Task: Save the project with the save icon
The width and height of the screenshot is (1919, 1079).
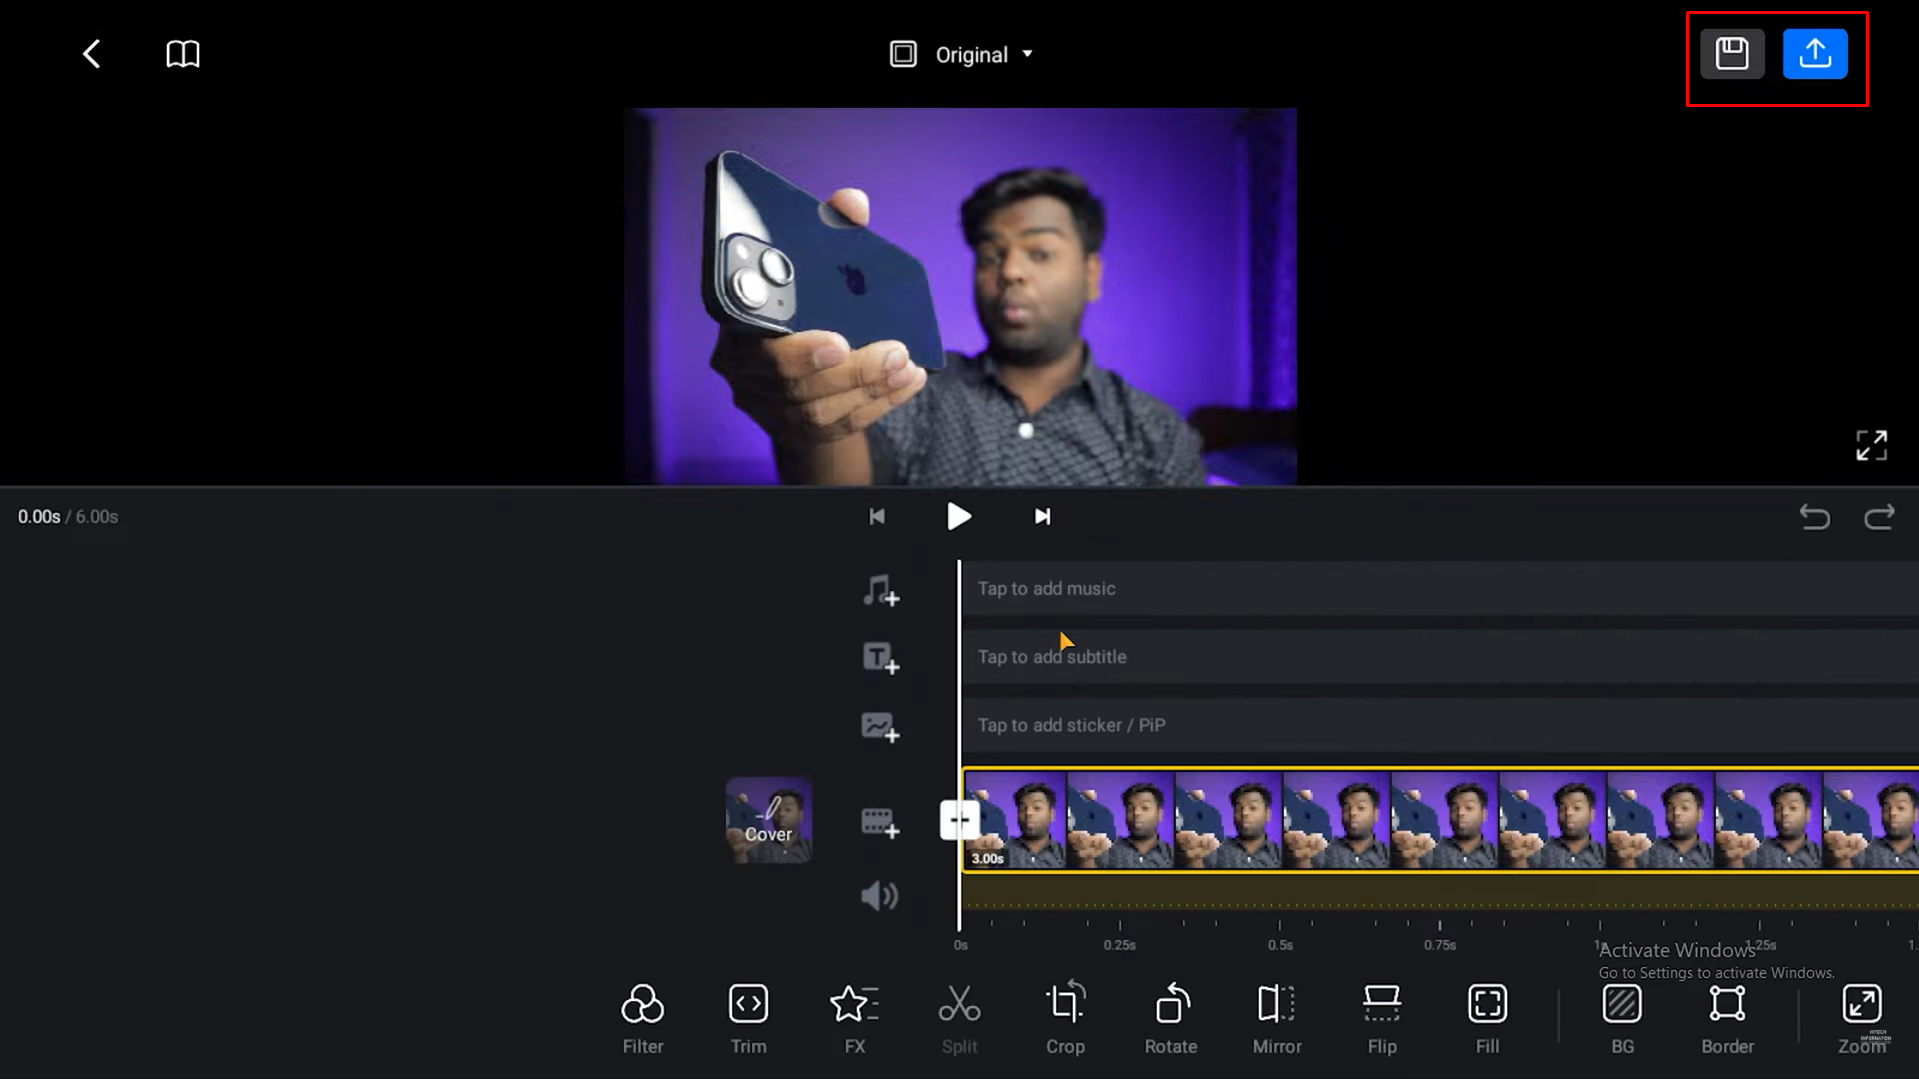Action: pyautogui.click(x=1731, y=54)
